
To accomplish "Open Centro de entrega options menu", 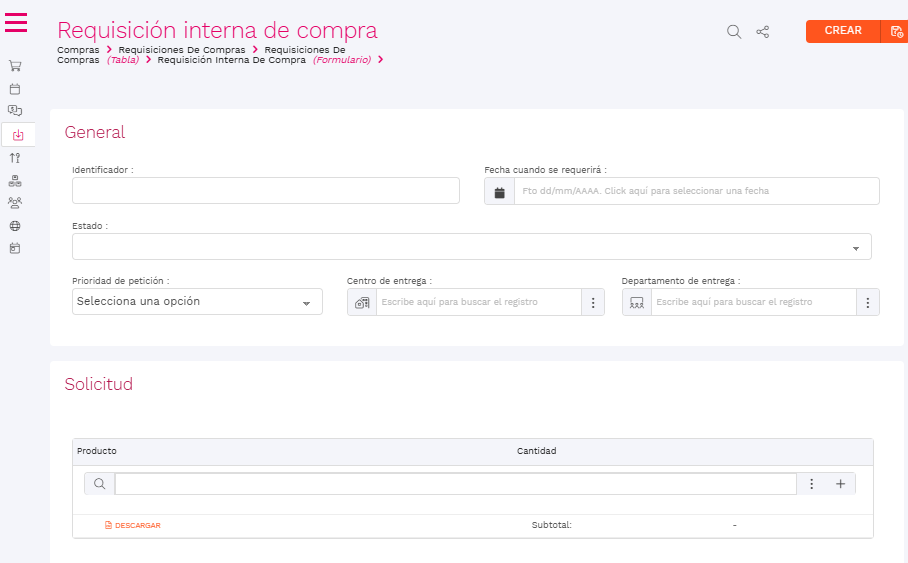I will click(593, 302).
